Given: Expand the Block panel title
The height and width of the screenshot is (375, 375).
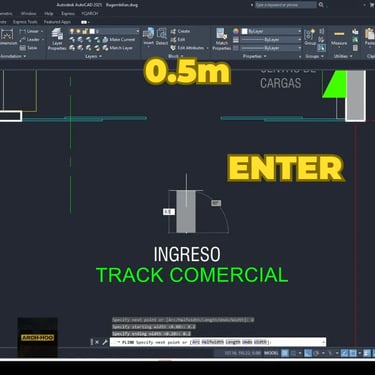Looking at the screenshot, I should tap(175, 56).
